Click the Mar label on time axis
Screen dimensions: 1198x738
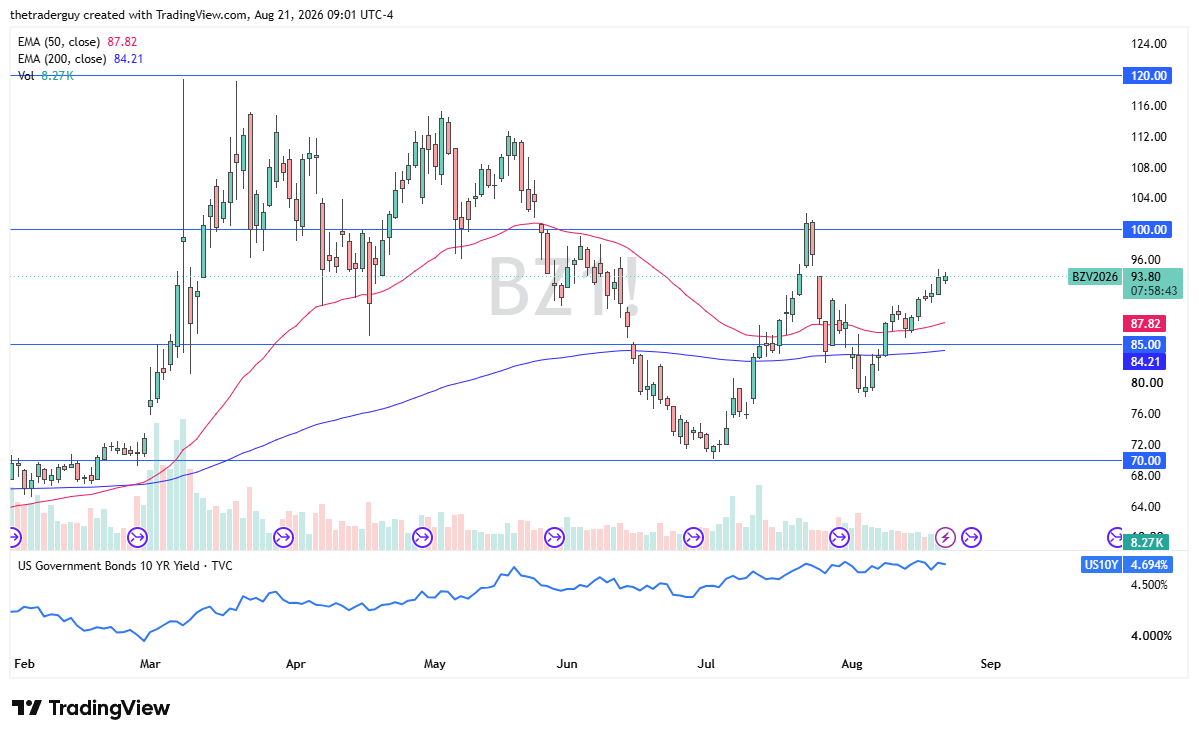click(x=151, y=664)
